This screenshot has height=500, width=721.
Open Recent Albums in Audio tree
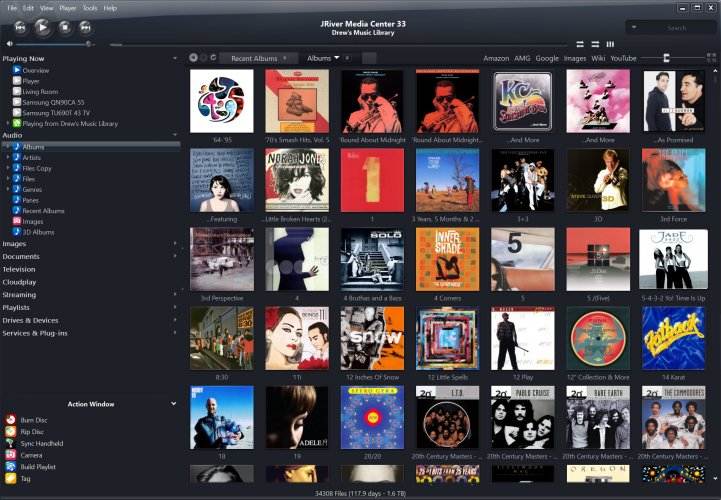[x=43, y=211]
